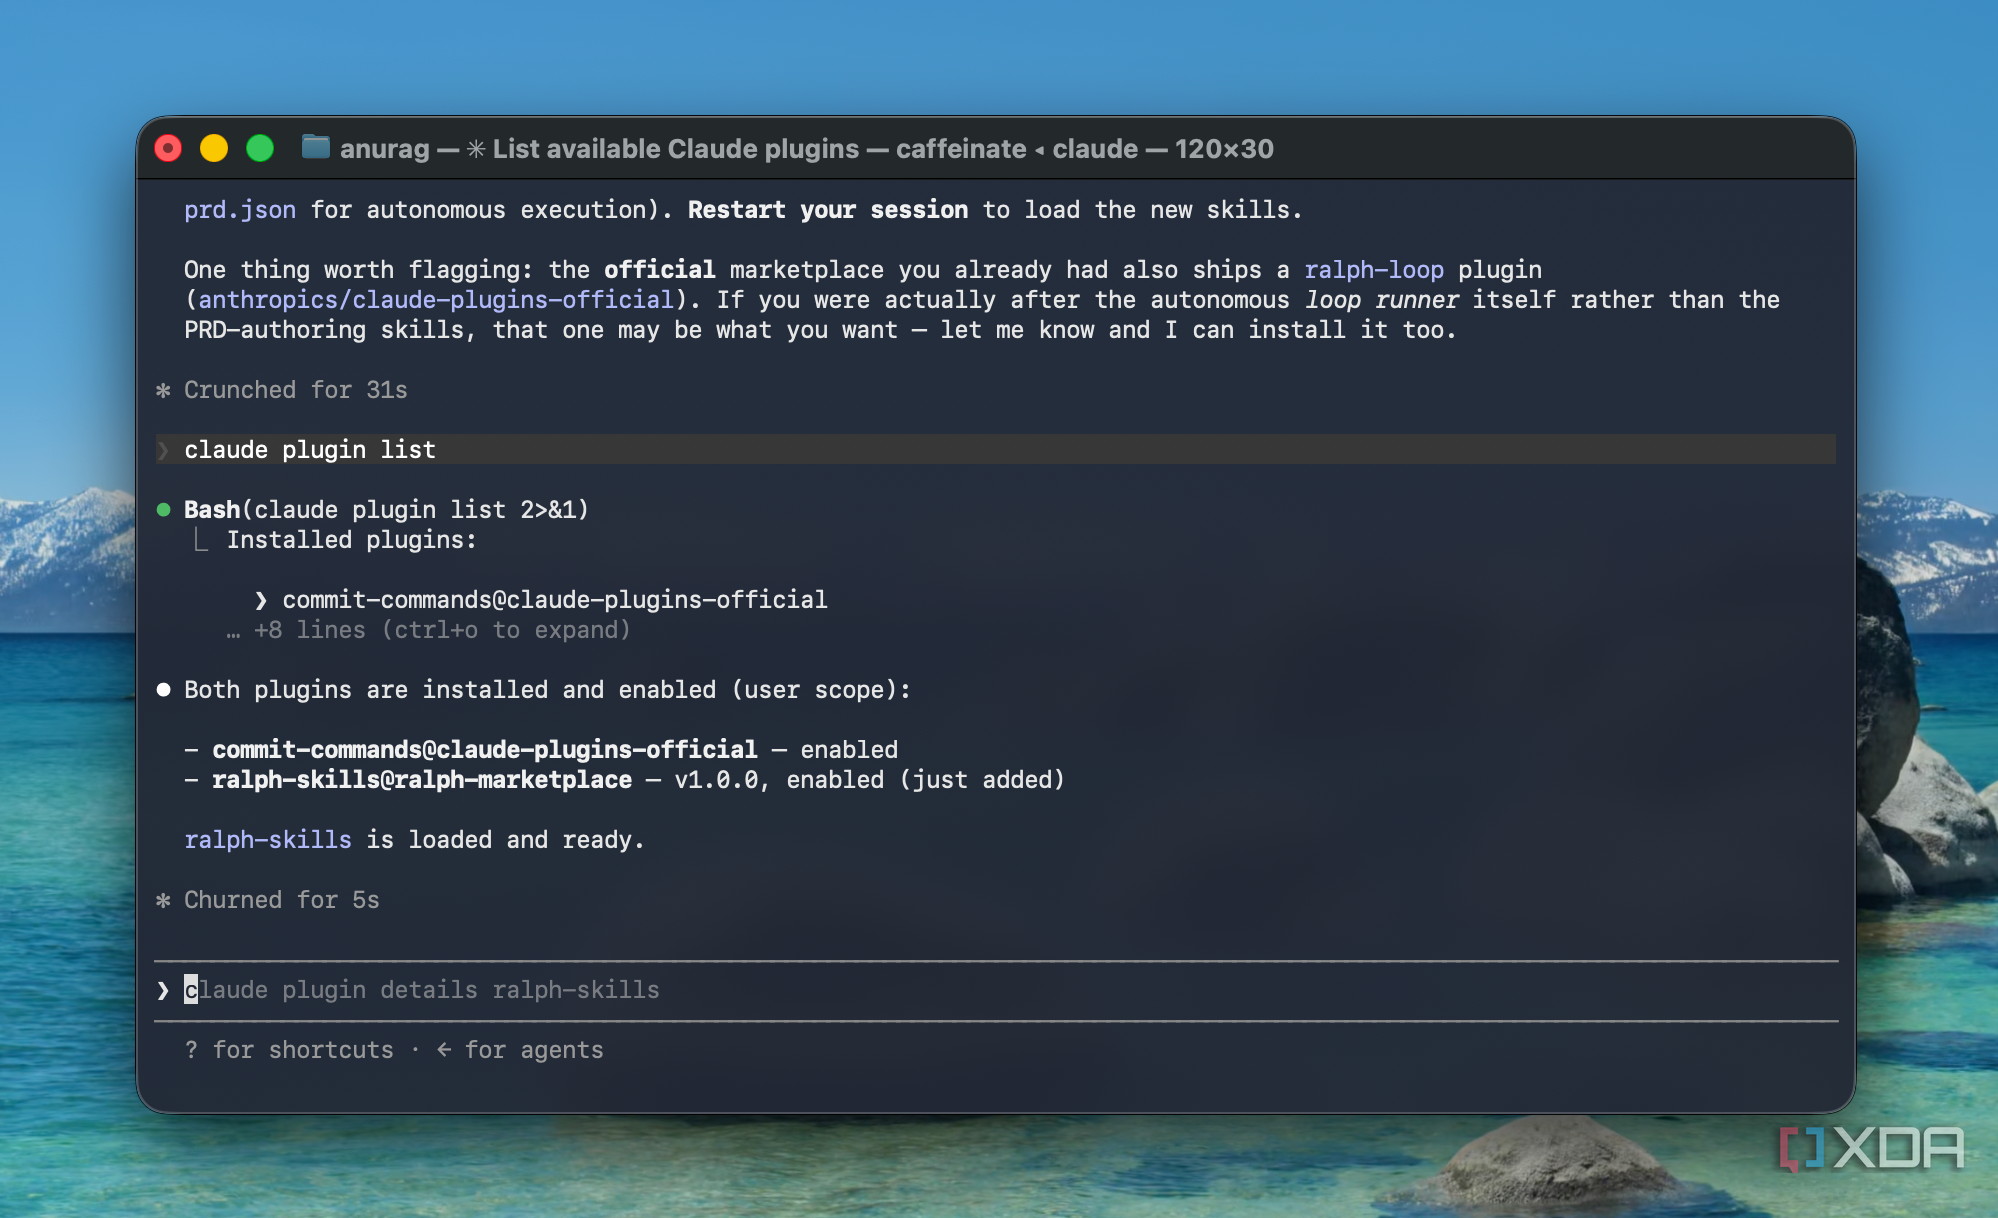Click the bold 'ralph-skills@ralph-marketplace' list entry

pyautogui.click(x=422, y=780)
